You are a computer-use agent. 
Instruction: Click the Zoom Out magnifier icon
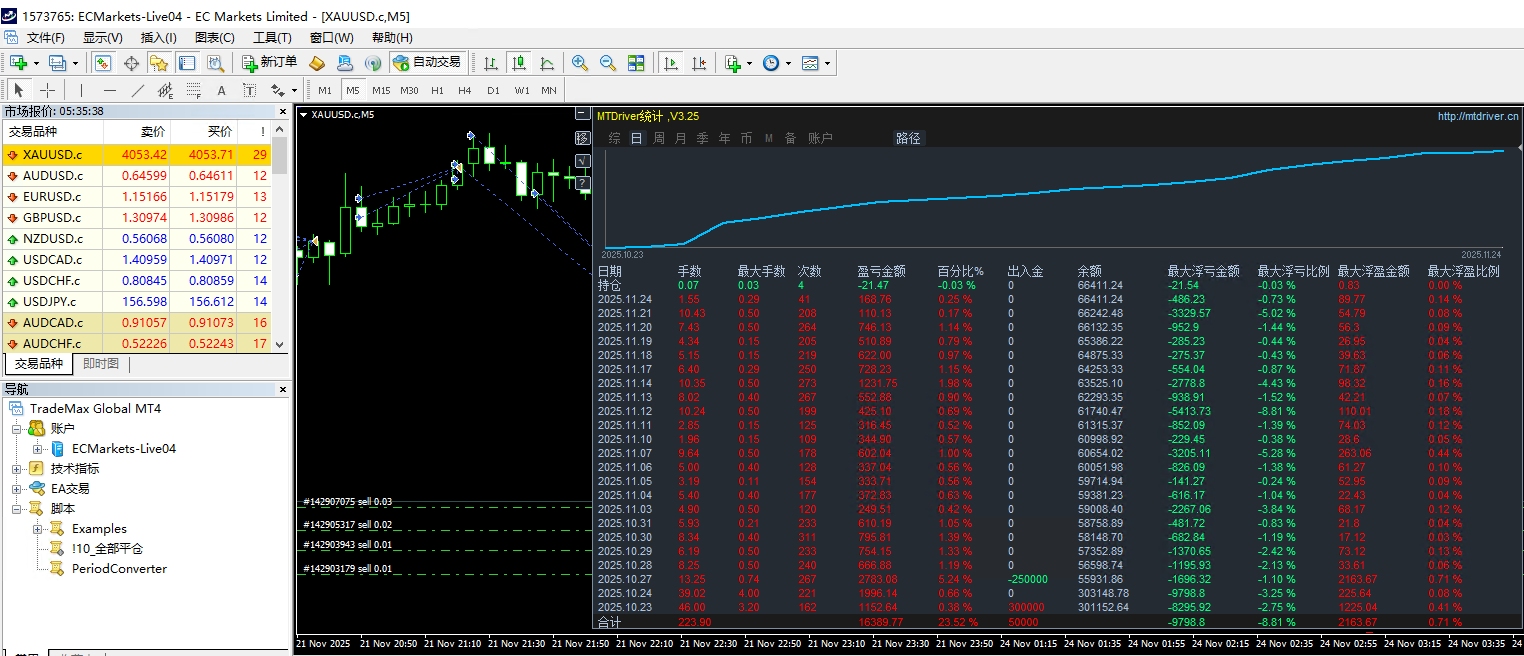pos(607,63)
